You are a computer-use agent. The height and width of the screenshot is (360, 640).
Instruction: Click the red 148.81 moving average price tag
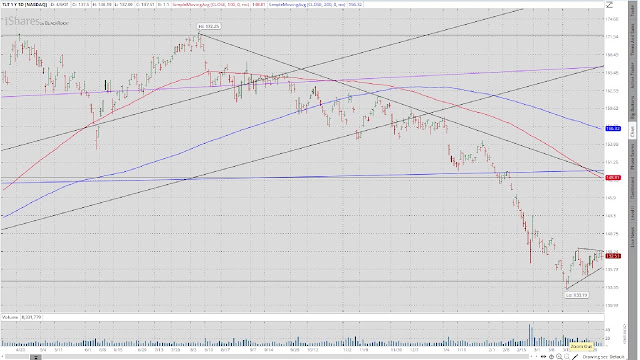tap(613, 178)
